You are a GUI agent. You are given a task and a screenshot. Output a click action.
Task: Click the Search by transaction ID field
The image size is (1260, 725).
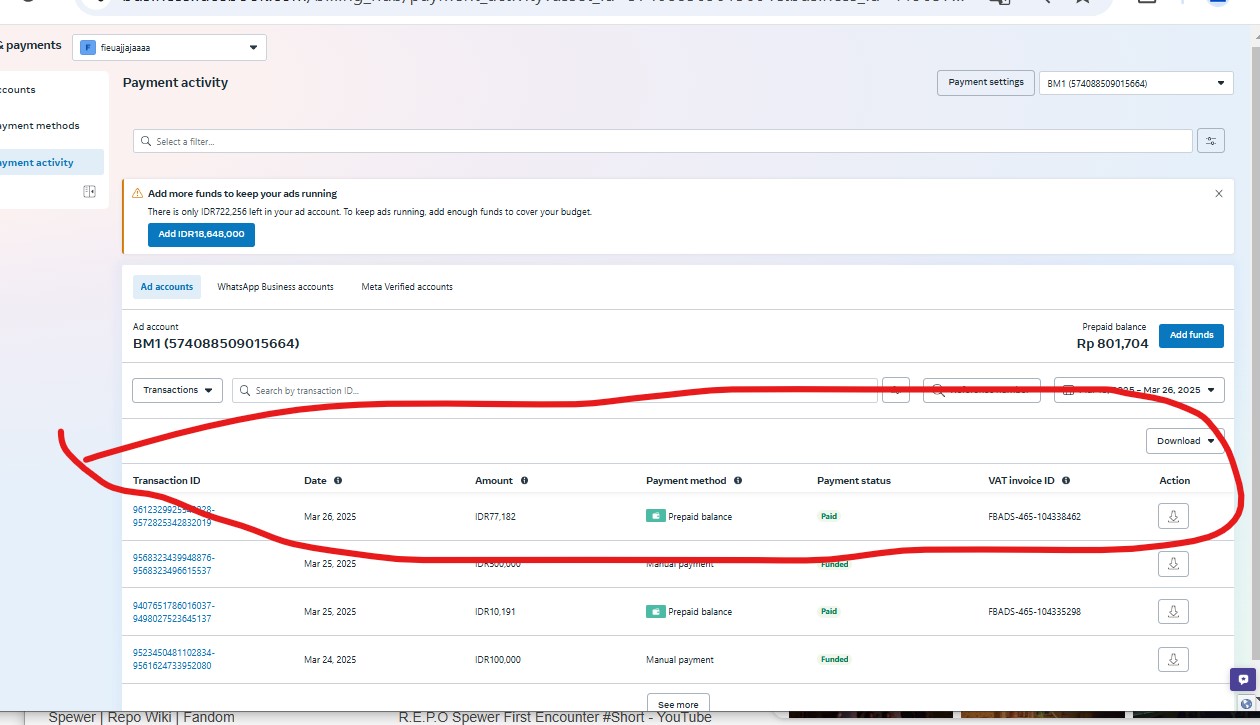coord(555,390)
